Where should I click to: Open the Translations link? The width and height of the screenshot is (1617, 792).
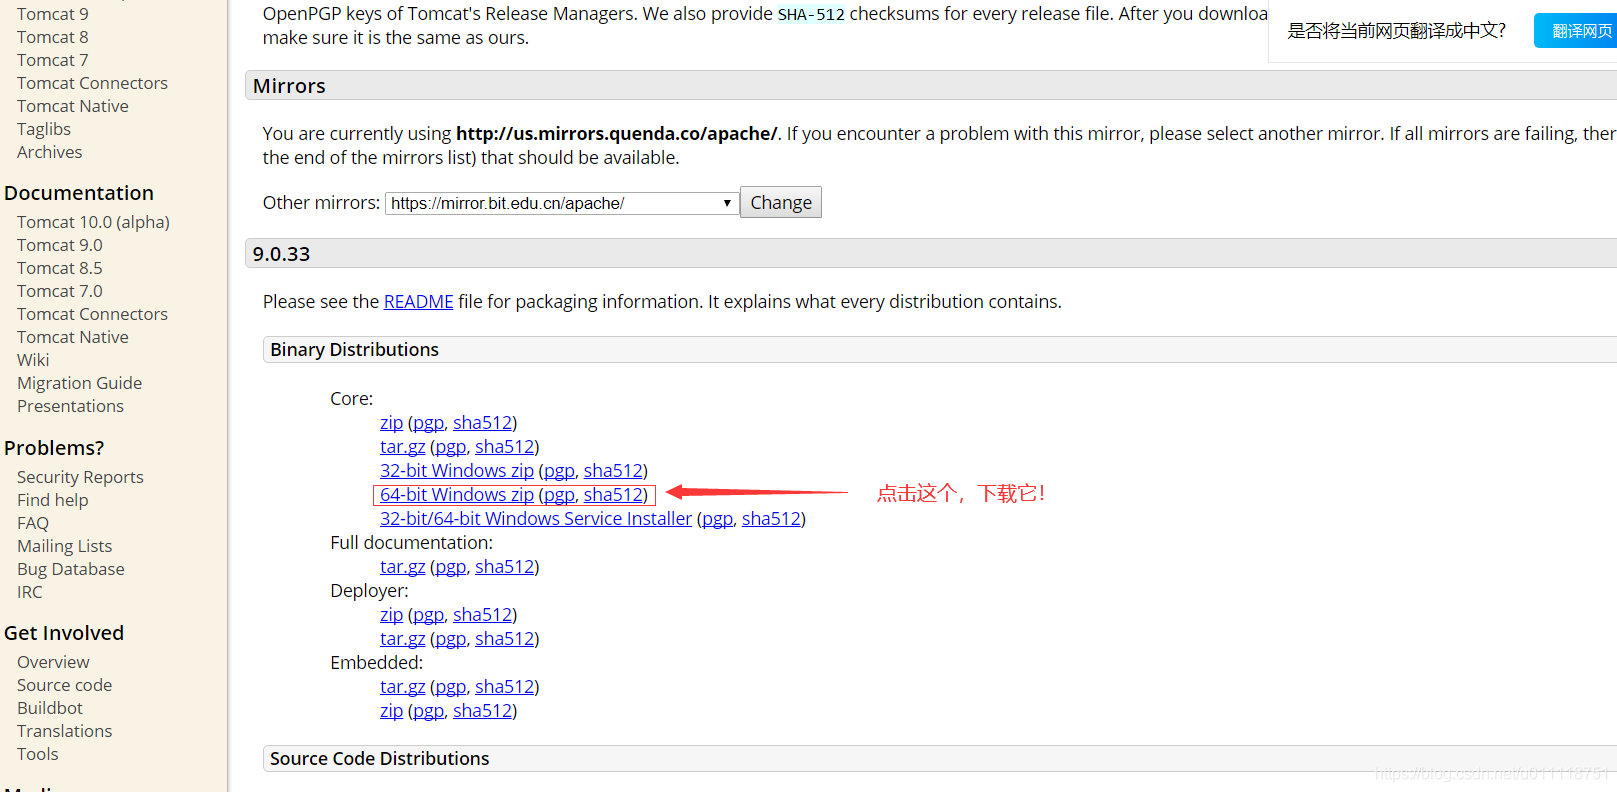click(64, 731)
